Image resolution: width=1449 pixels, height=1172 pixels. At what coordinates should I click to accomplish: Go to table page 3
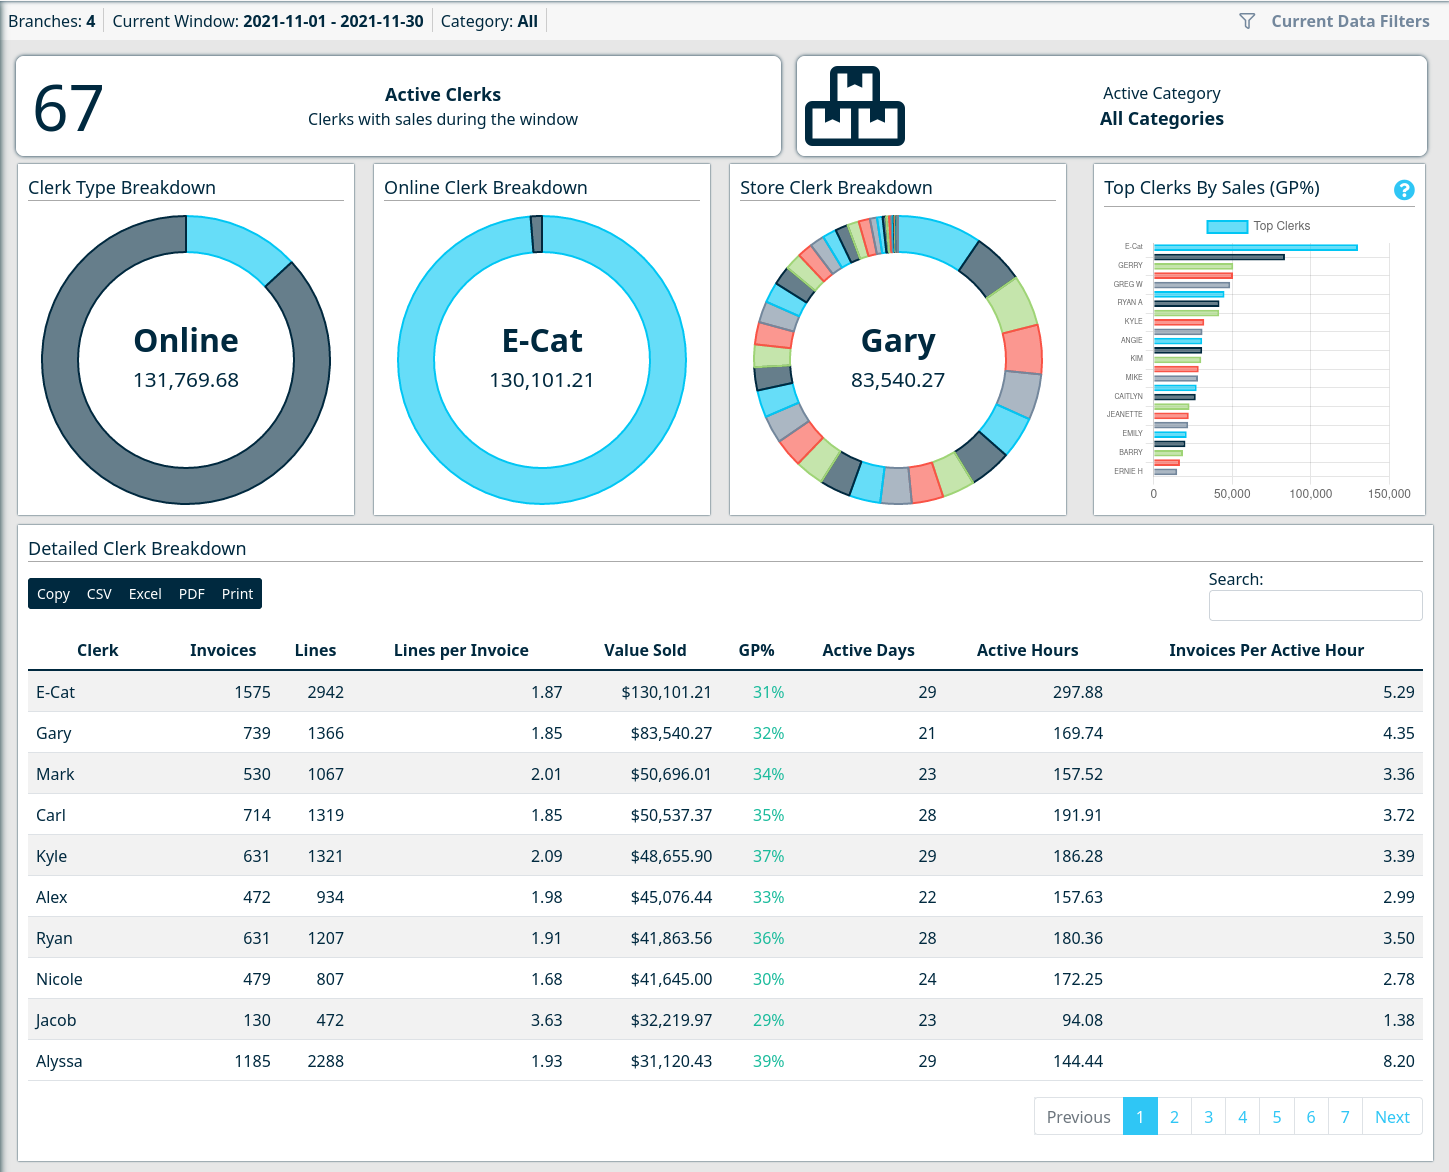coord(1208,1117)
